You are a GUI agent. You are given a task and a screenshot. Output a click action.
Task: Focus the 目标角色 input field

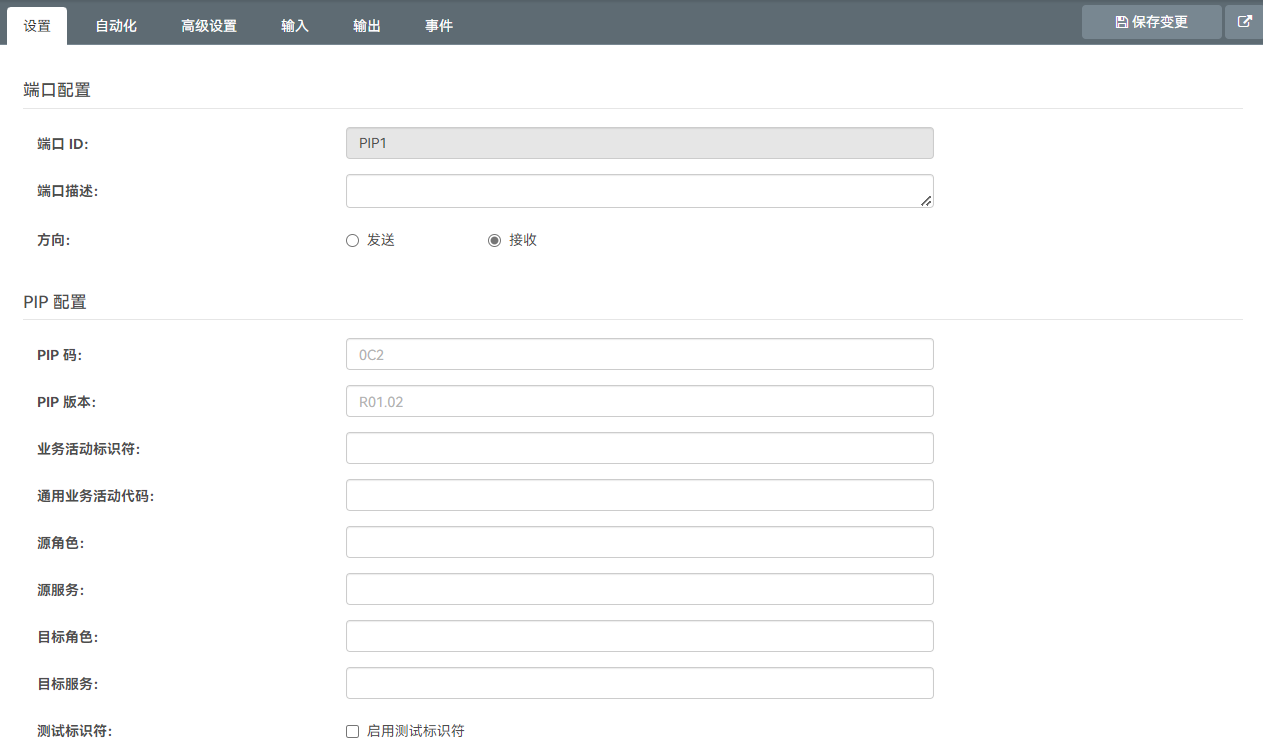point(640,636)
